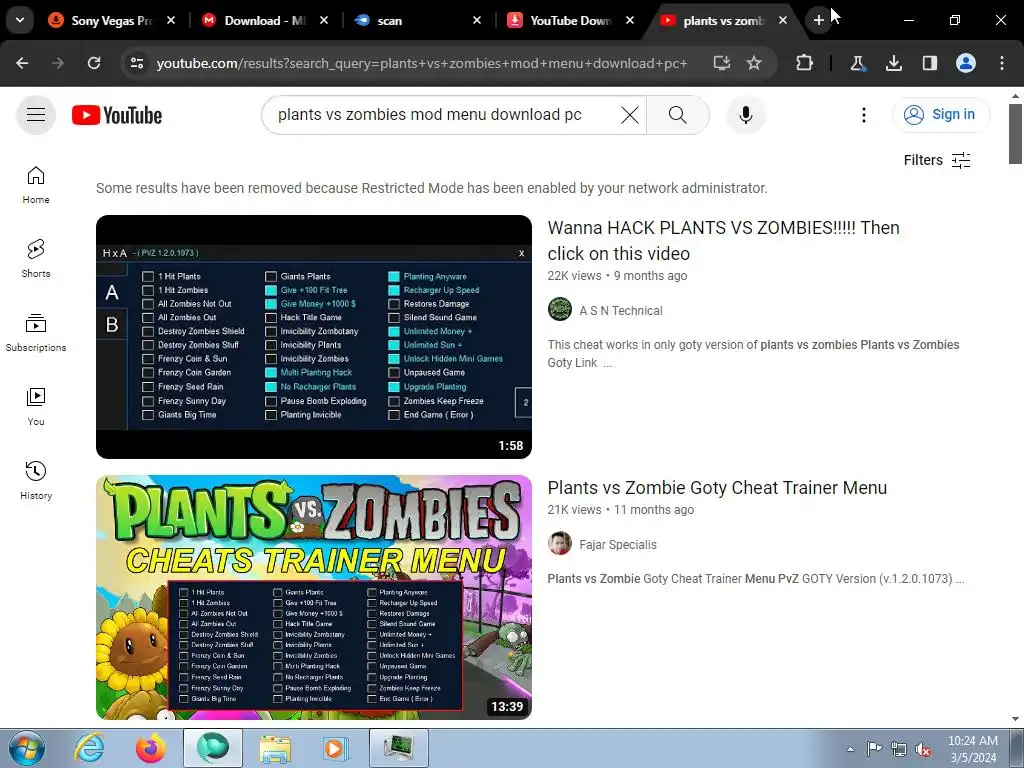
Task: Launch Internet Explorer from taskbar
Action: [89, 748]
